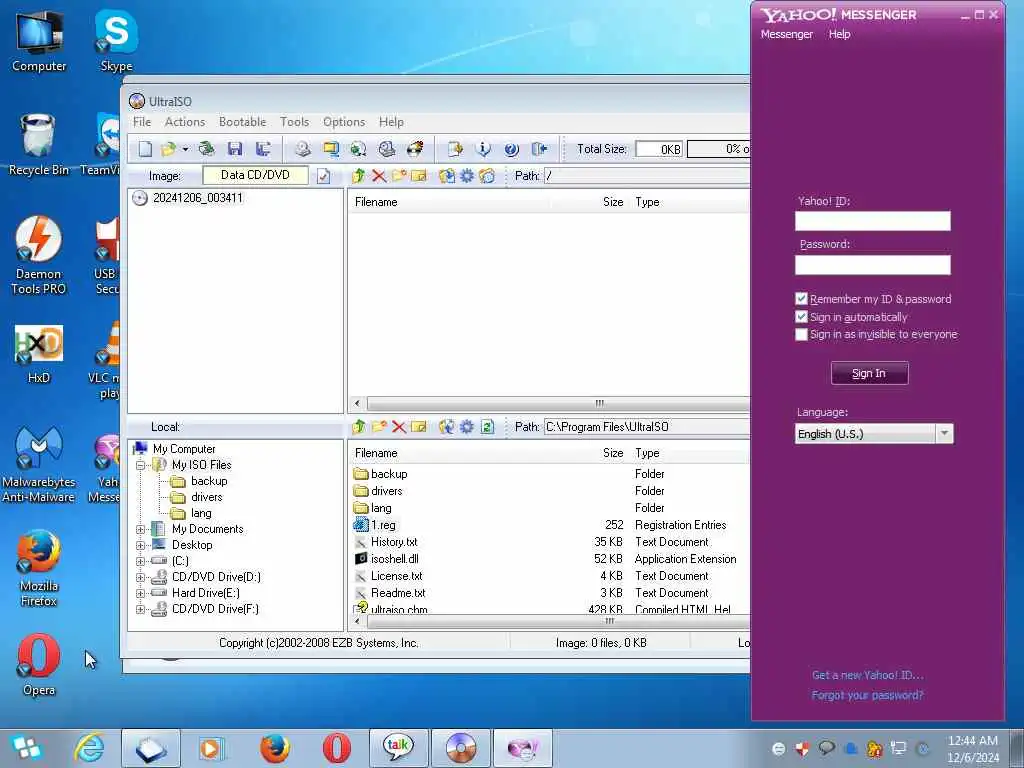Click the Yahoo Messenger Password input field

click(x=872, y=264)
